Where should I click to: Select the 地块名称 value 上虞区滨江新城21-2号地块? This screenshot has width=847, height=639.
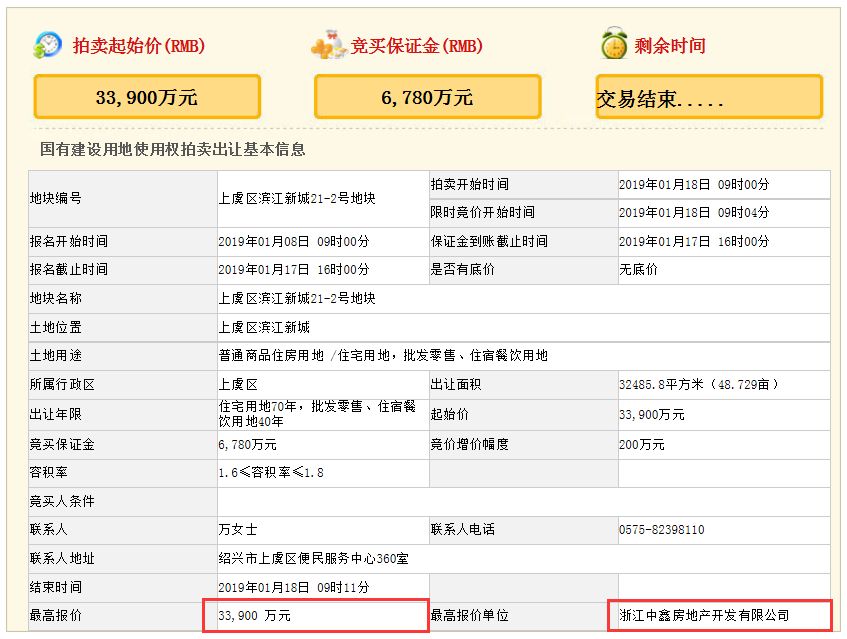297,298
